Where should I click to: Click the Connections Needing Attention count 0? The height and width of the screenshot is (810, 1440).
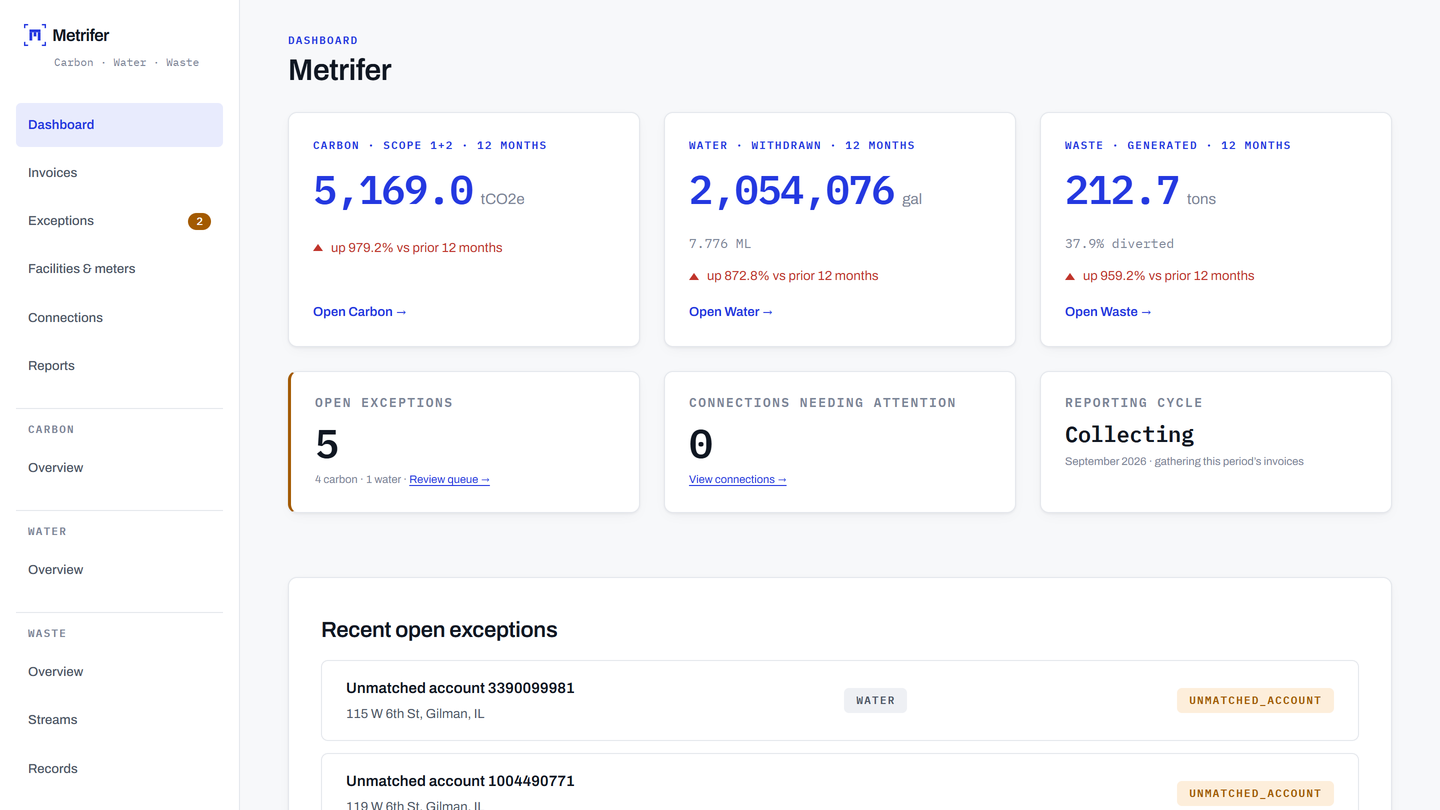click(701, 445)
